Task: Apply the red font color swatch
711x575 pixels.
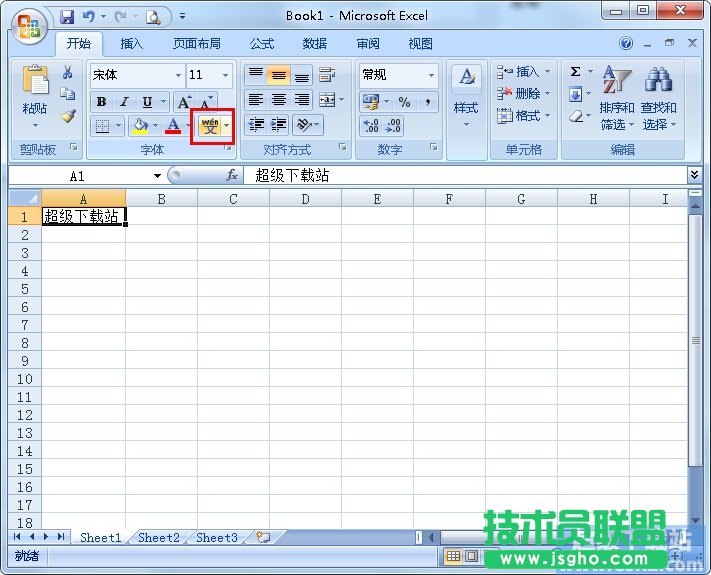Action: click(173, 126)
